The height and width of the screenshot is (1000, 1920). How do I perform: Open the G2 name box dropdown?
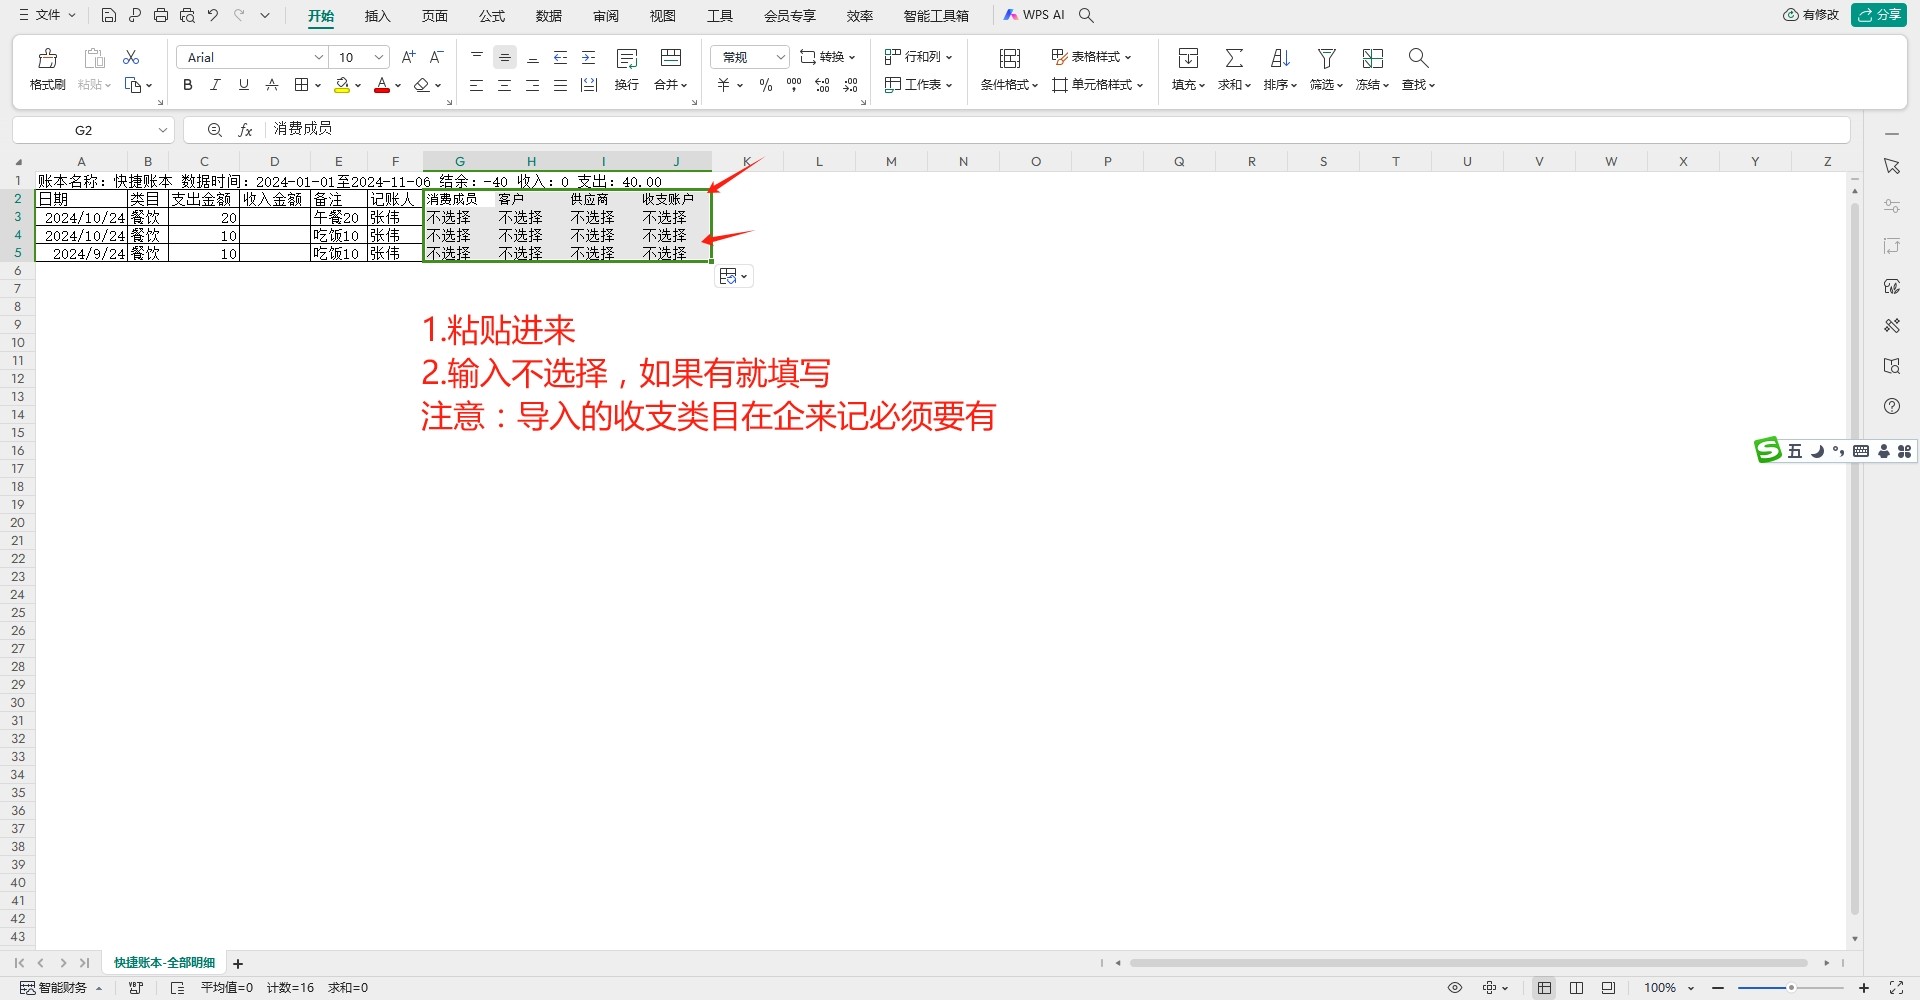pyautogui.click(x=162, y=130)
